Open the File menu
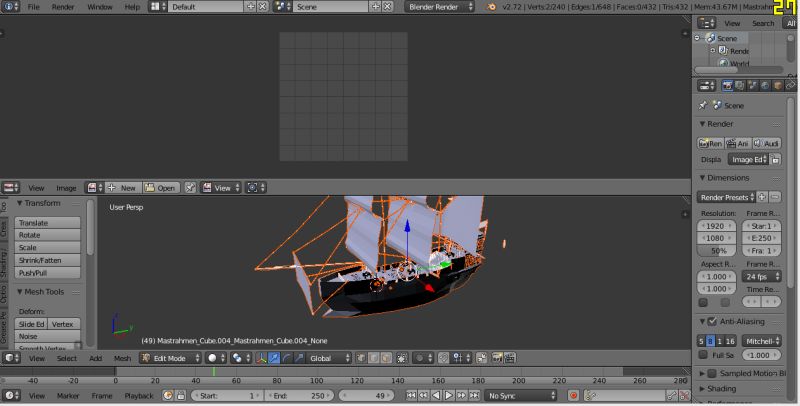The image size is (800, 406). coord(33,7)
